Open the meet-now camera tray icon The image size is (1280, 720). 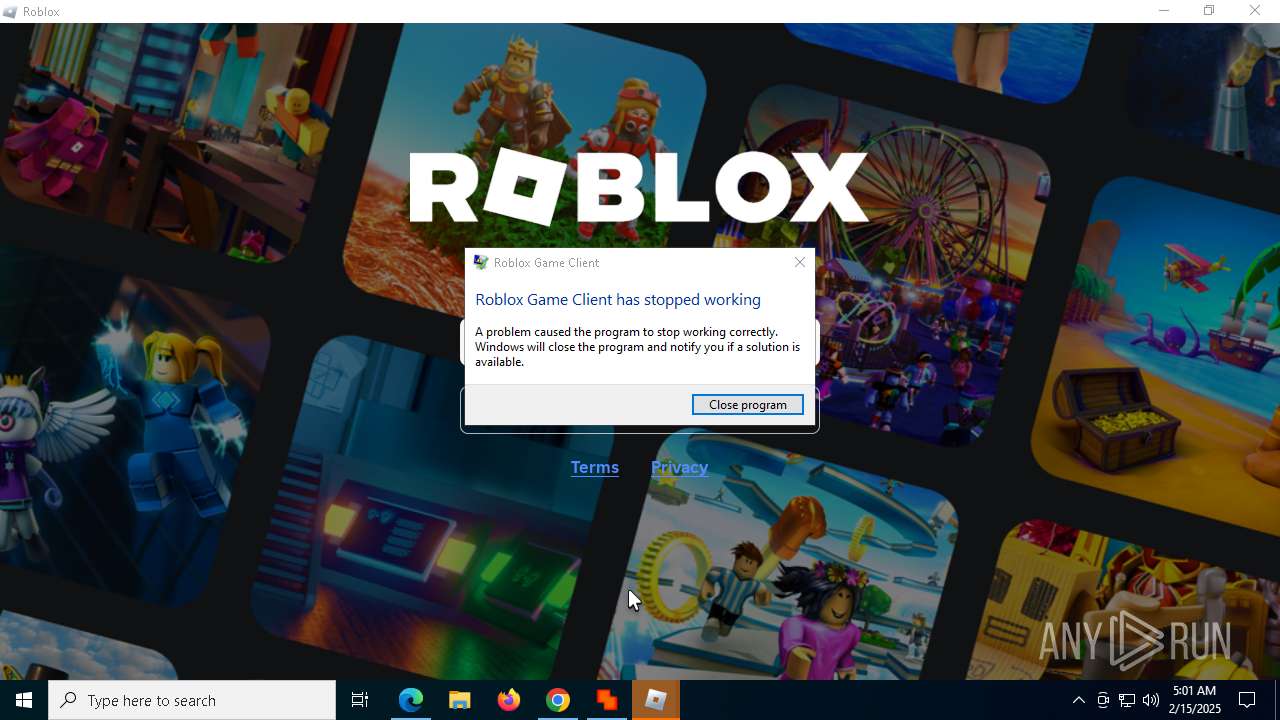click(1103, 700)
